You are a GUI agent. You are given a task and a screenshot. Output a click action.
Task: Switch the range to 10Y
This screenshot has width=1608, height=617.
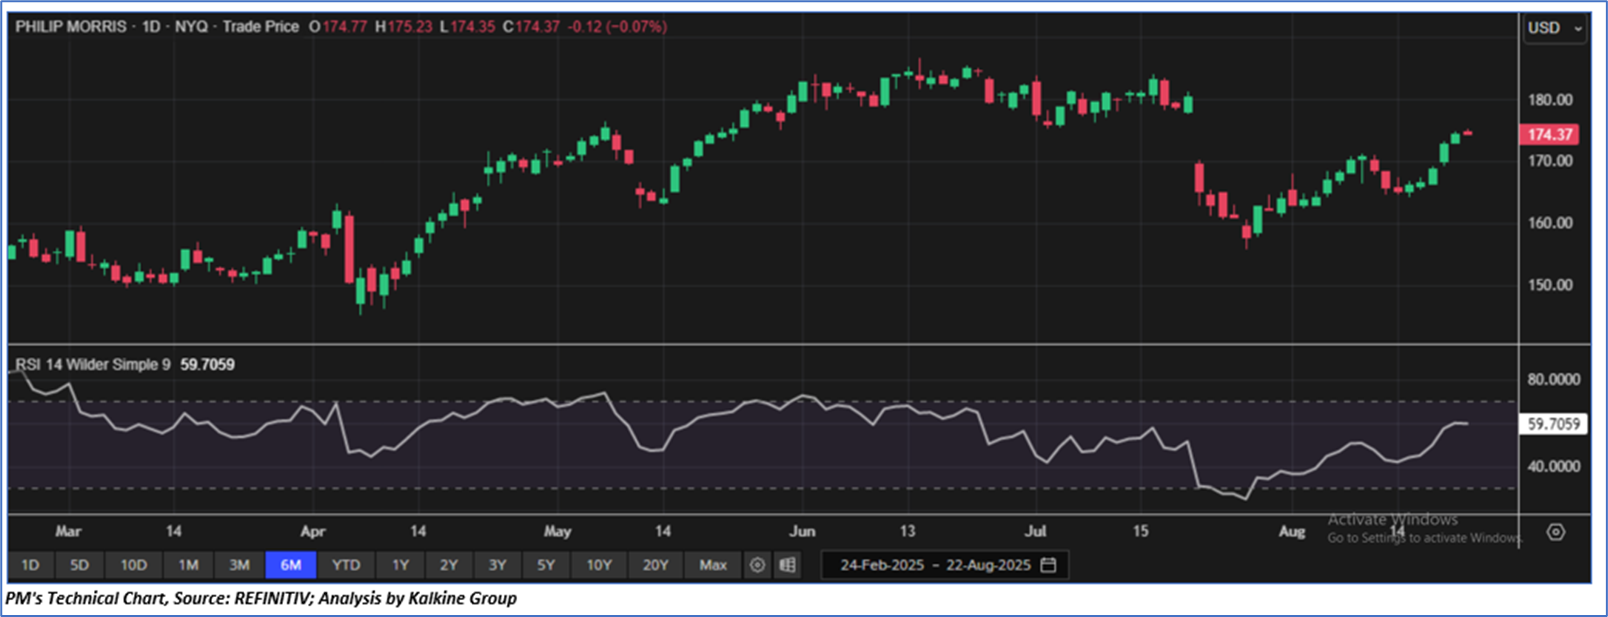pyautogui.click(x=599, y=565)
